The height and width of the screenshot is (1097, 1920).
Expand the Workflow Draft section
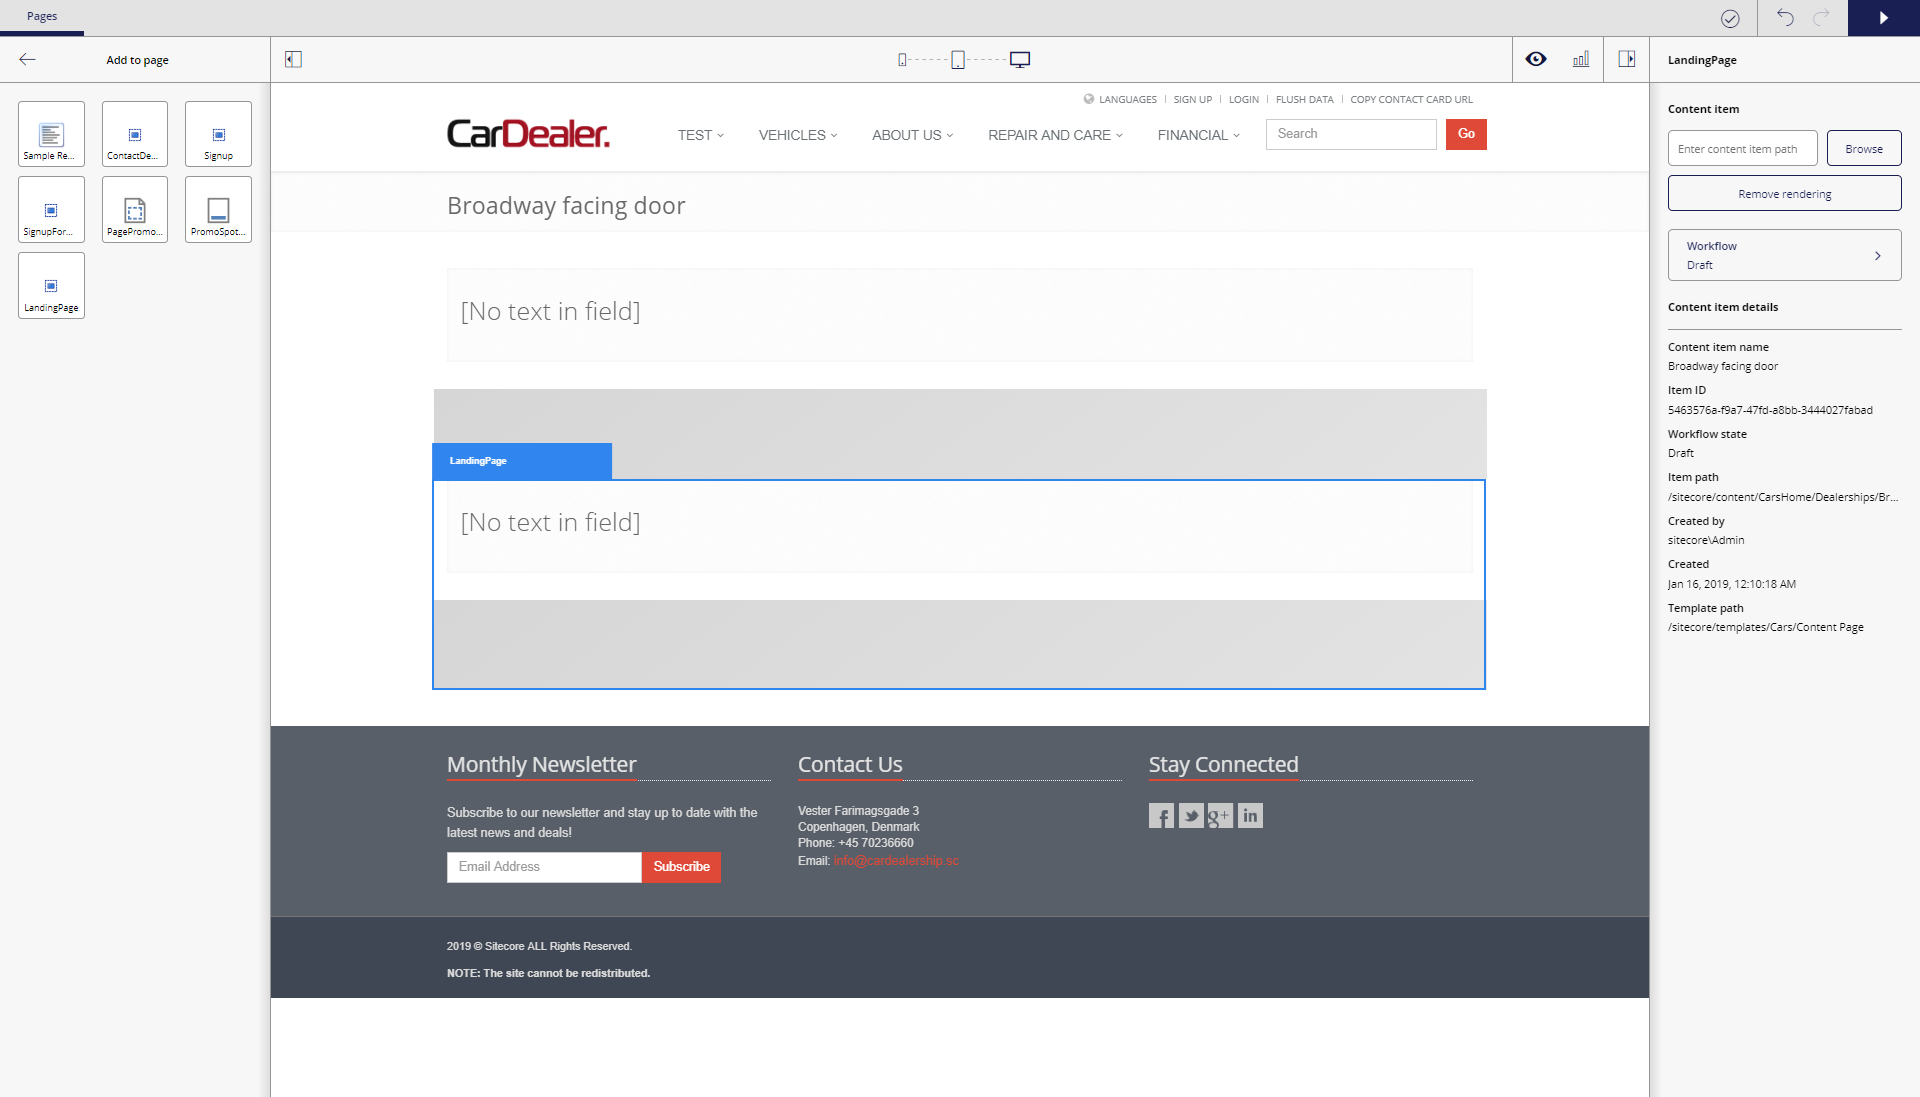[1784, 256]
